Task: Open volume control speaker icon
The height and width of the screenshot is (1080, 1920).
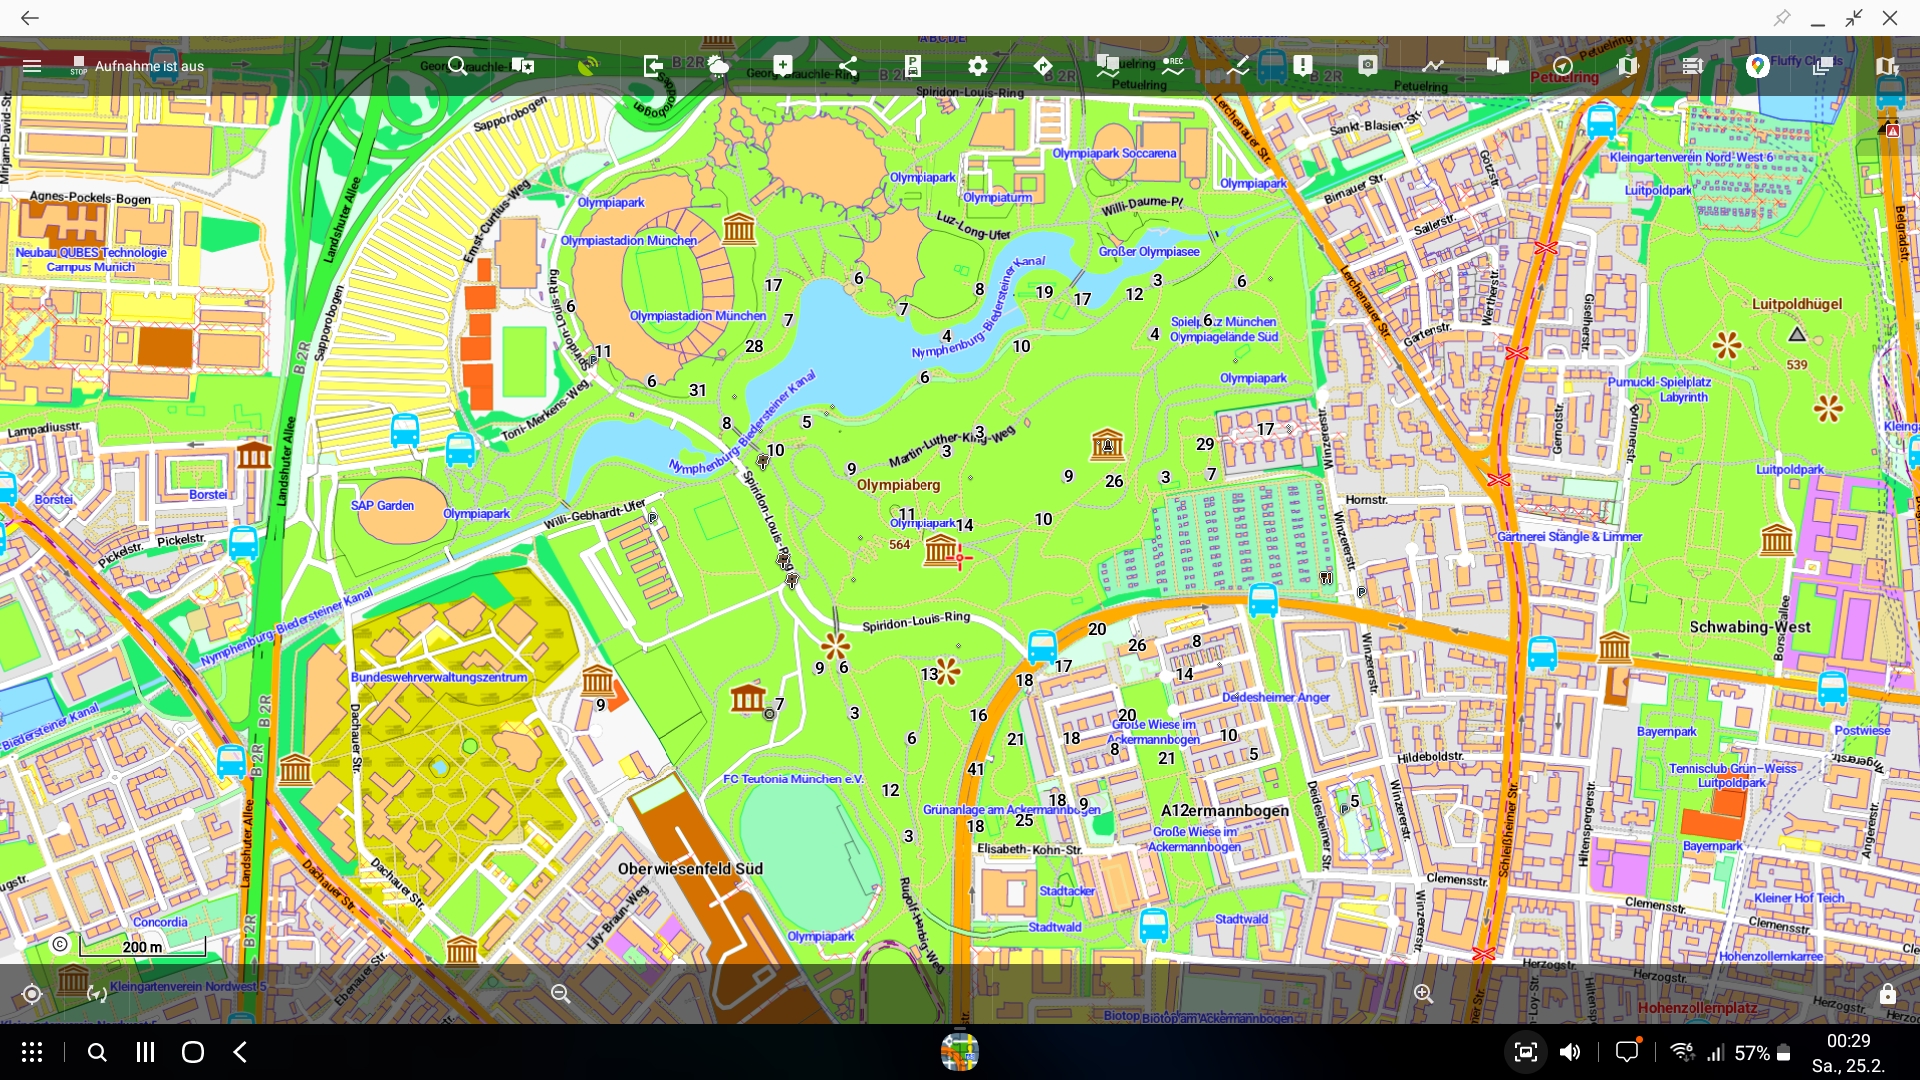Action: coord(1571,1052)
